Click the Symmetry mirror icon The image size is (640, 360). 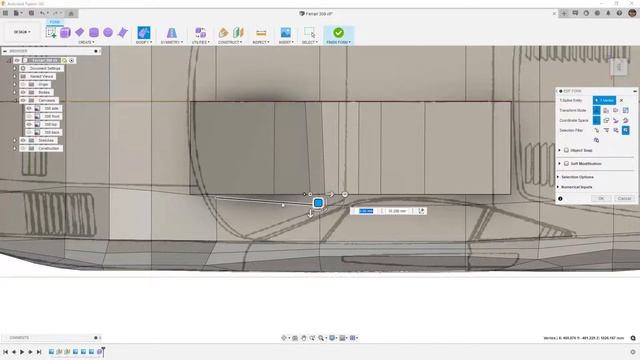[x=172, y=33]
